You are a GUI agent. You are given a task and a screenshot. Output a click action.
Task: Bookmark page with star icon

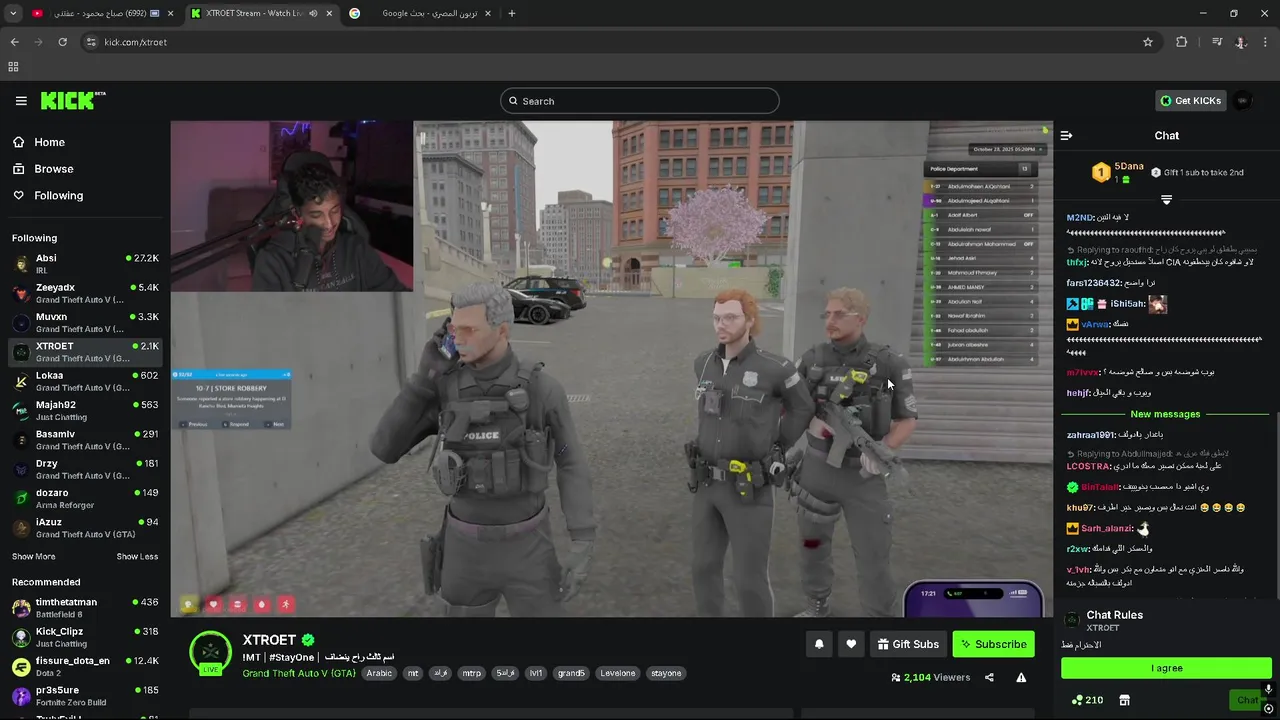pos(1148,42)
